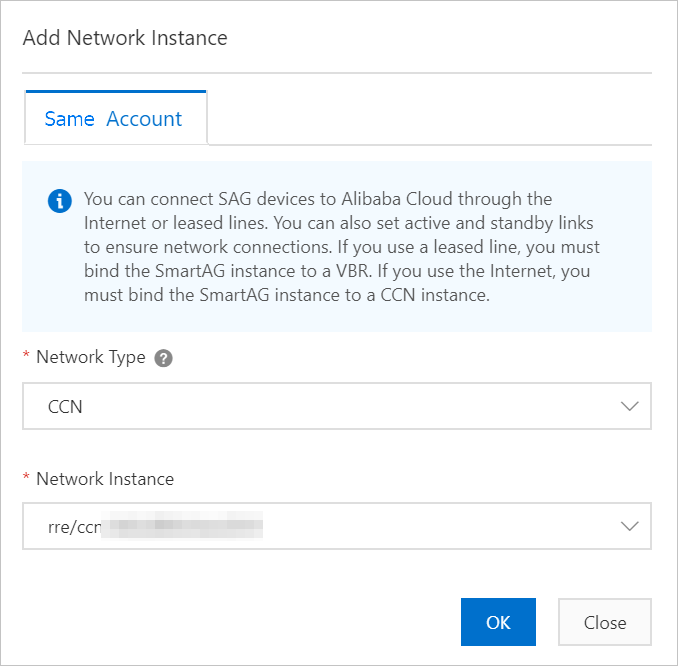Click the blue info icon in notice
Screen dimensions: 678x666
pyautogui.click(x=60, y=201)
